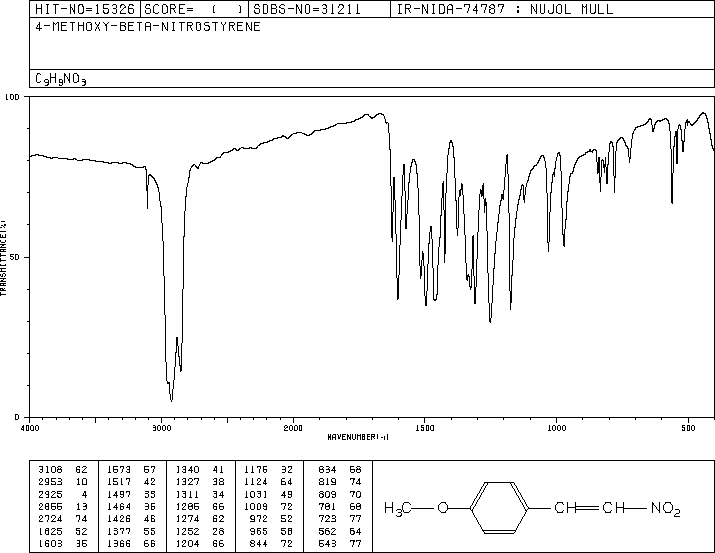Click the CH=CH double bond in structure
Viewport: 715px width, 553px height.
click(589, 507)
